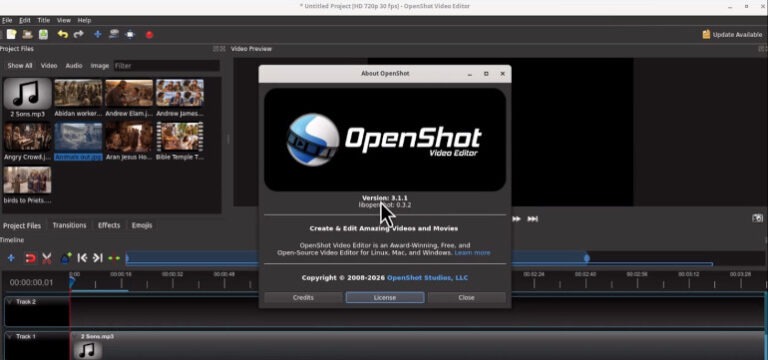The height and width of the screenshot is (360, 768).
Task: Filter project files by Image
Action: pyautogui.click(x=99, y=66)
